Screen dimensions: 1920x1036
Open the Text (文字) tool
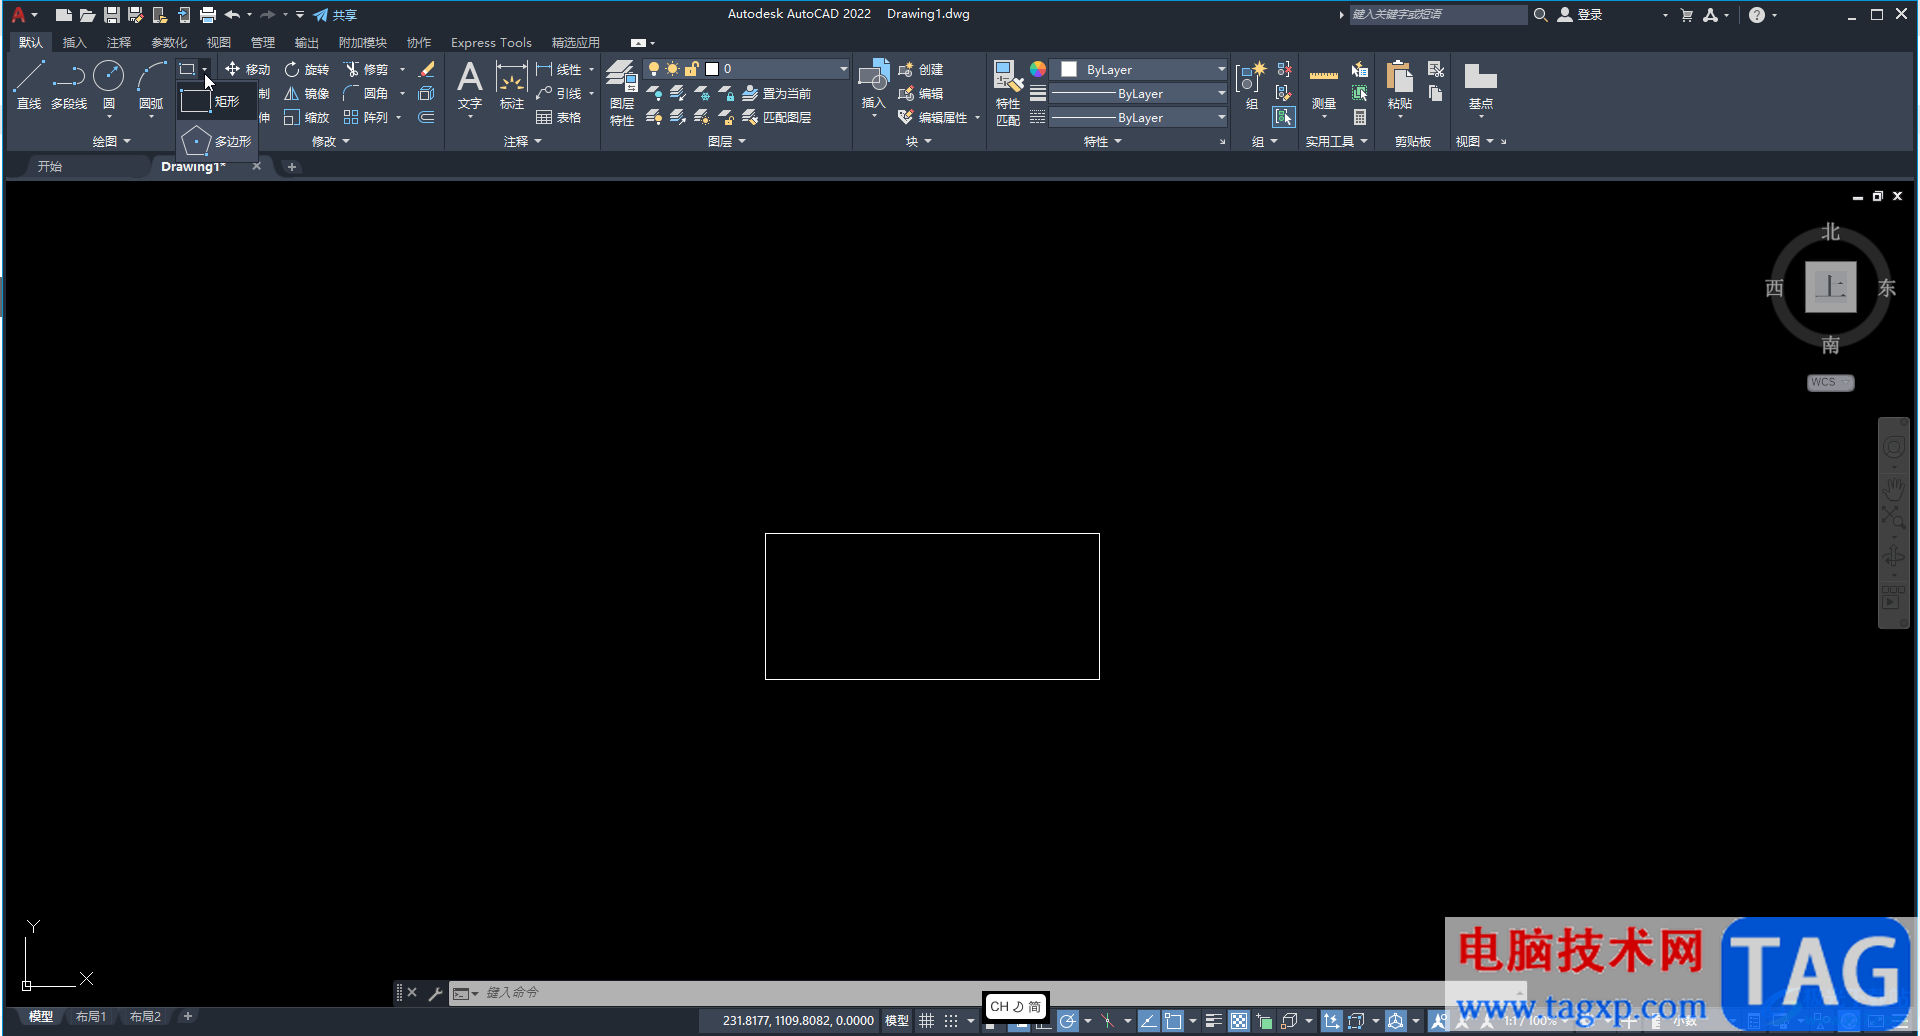coord(470,84)
